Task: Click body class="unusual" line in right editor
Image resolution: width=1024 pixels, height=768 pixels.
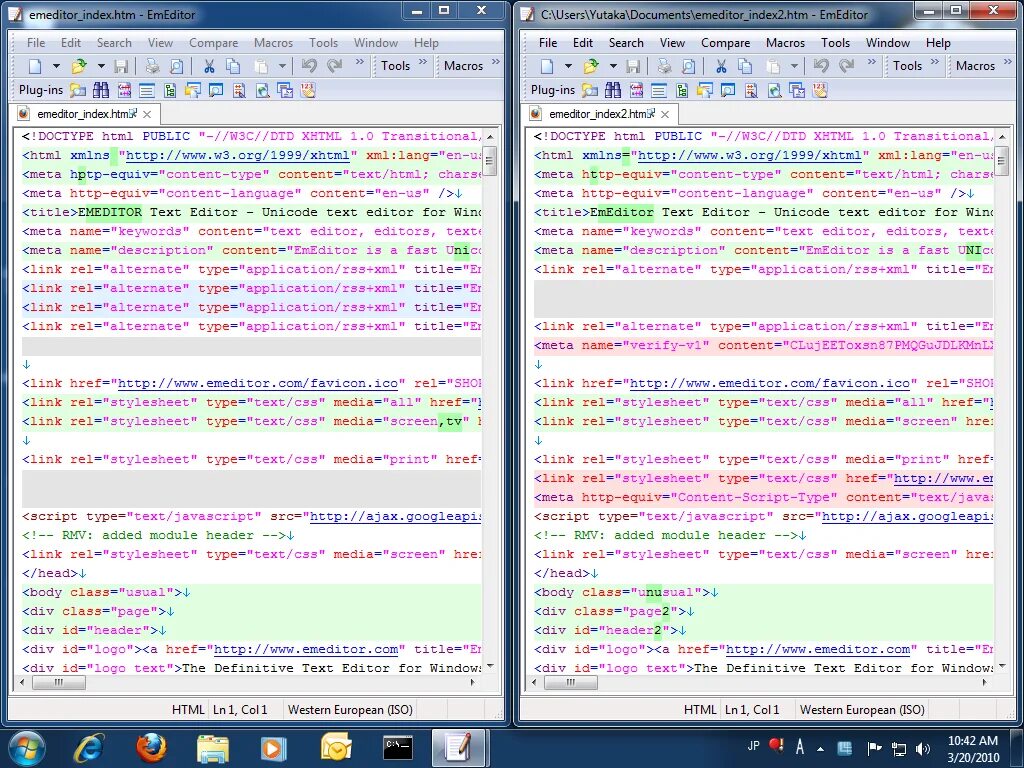Action: 763,592
